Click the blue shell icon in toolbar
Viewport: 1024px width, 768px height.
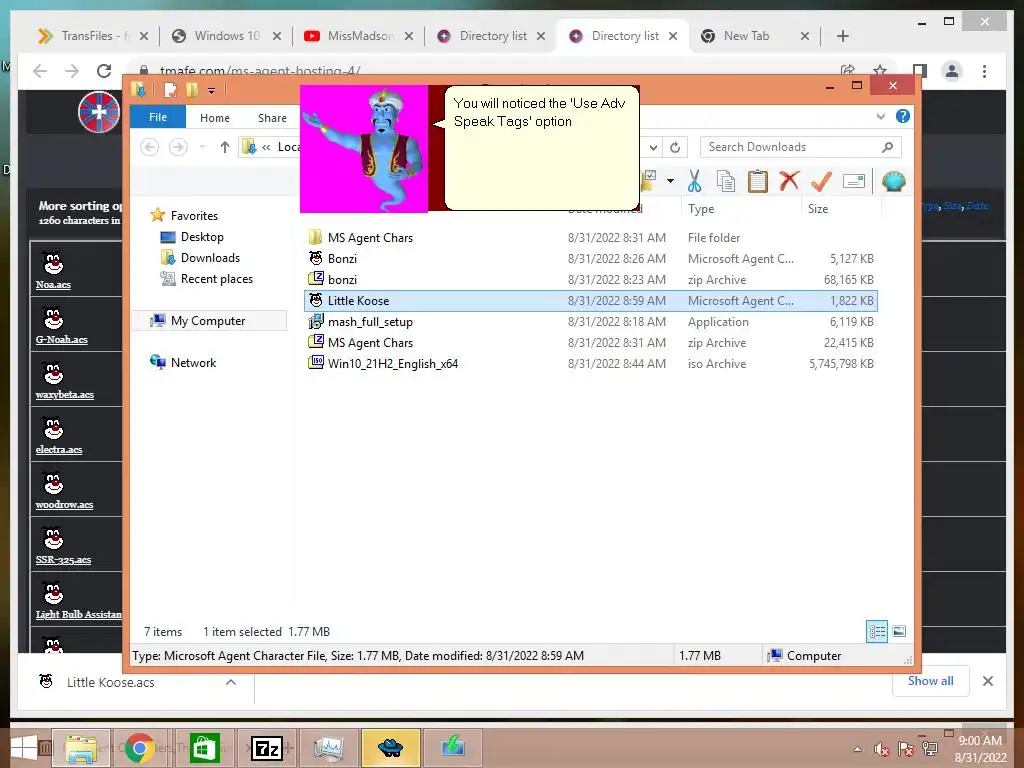893,181
